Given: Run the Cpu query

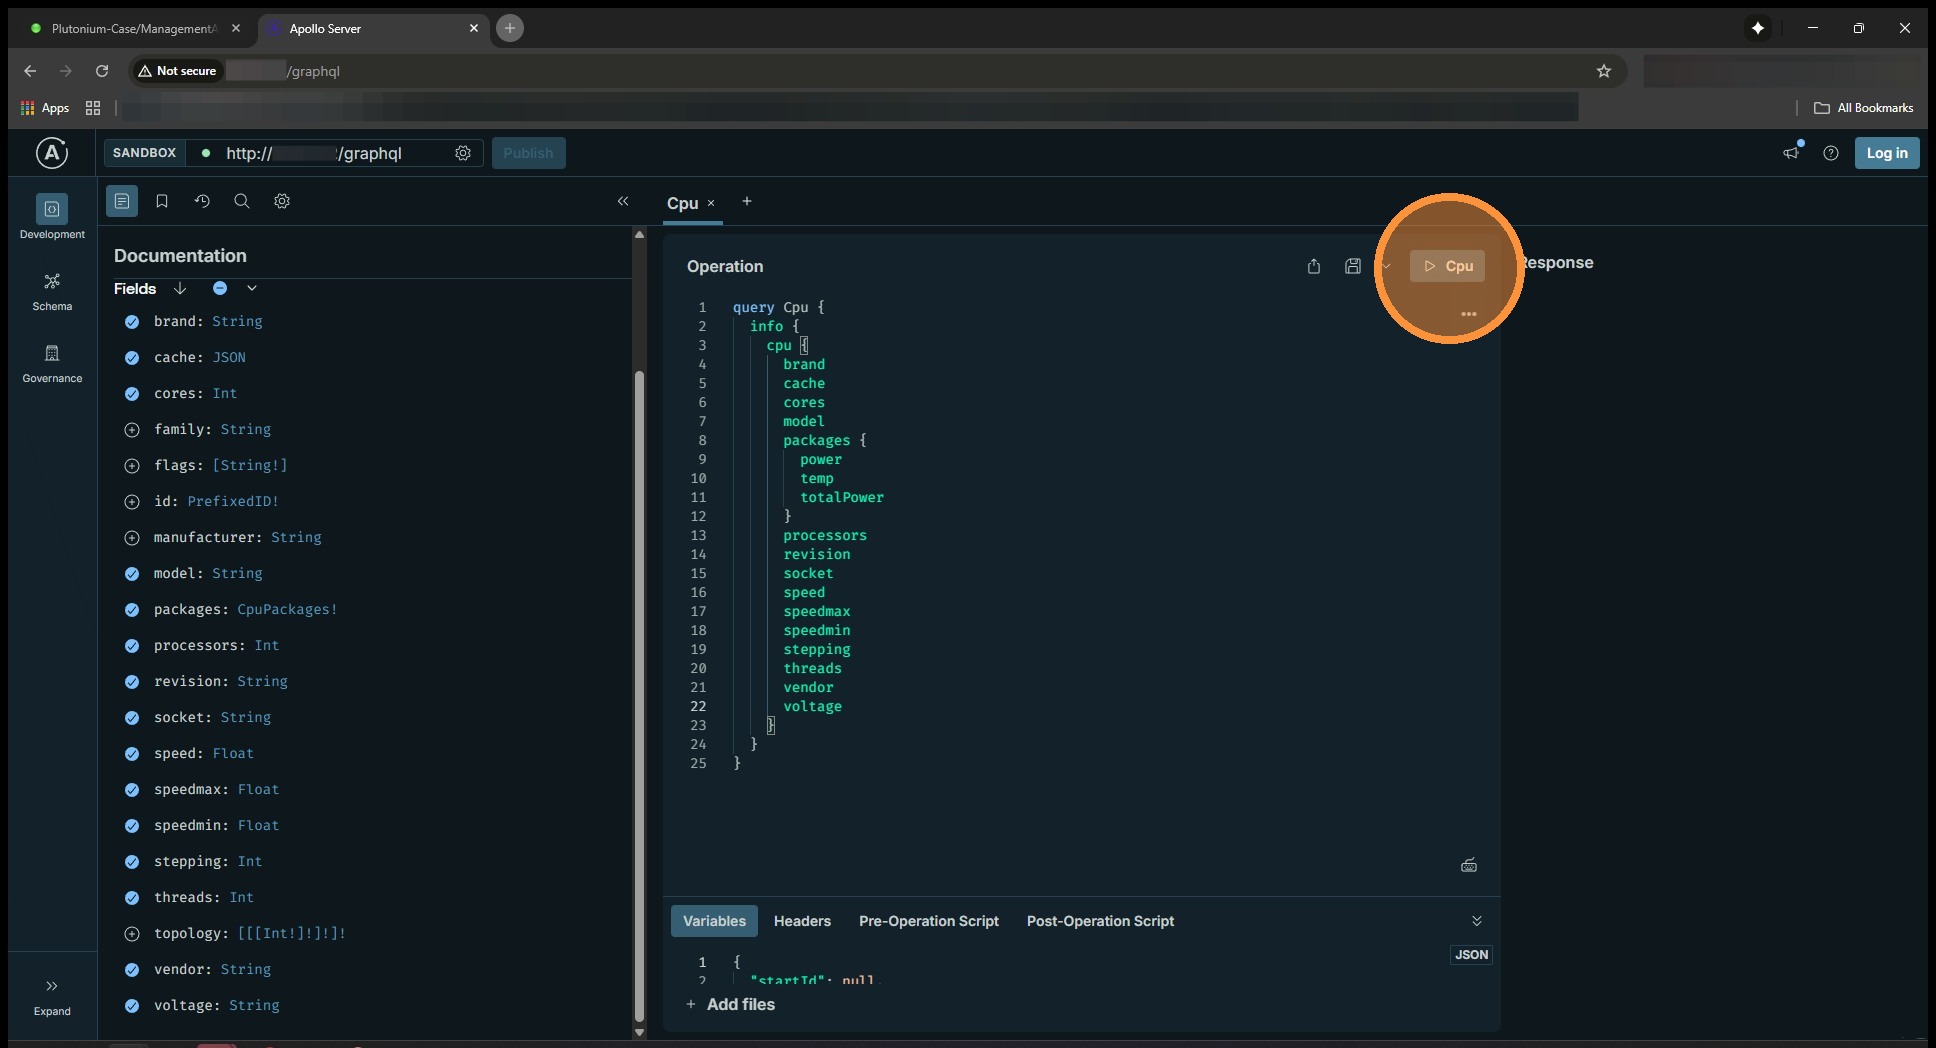Looking at the screenshot, I should 1447,266.
